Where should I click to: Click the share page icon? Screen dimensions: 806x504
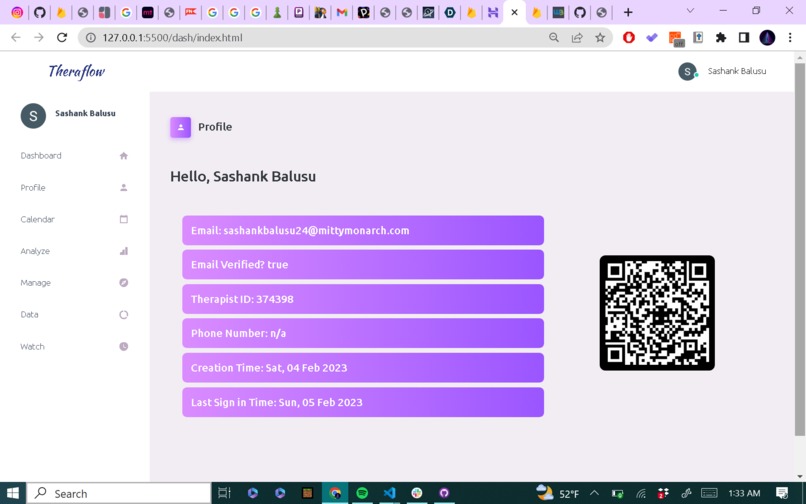[x=577, y=38]
